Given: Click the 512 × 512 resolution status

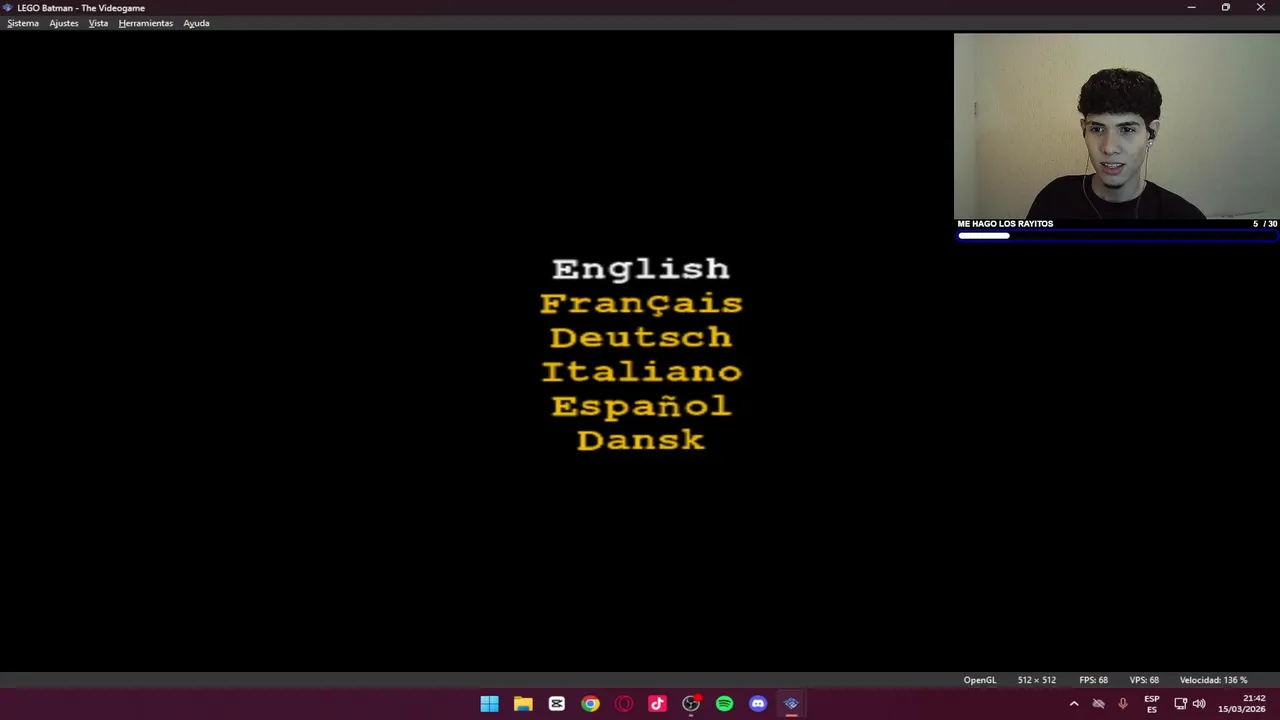Looking at the screenshot, I should 1037,680.
